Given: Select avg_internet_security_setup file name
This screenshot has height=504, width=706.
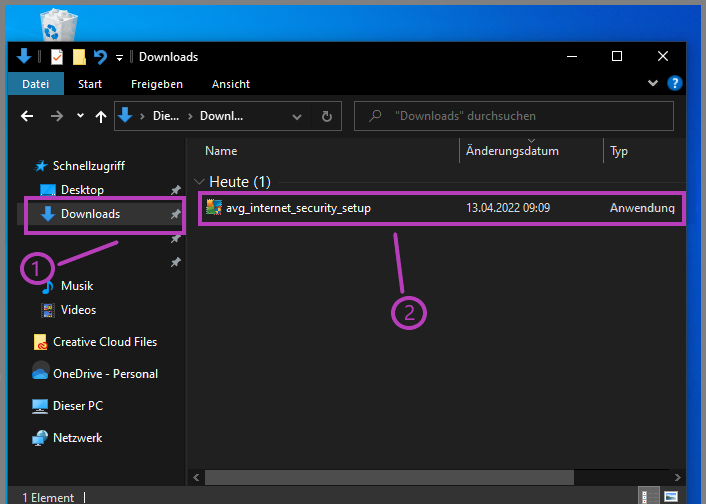Looking at the screenshot, I should [x=298, y=208].
